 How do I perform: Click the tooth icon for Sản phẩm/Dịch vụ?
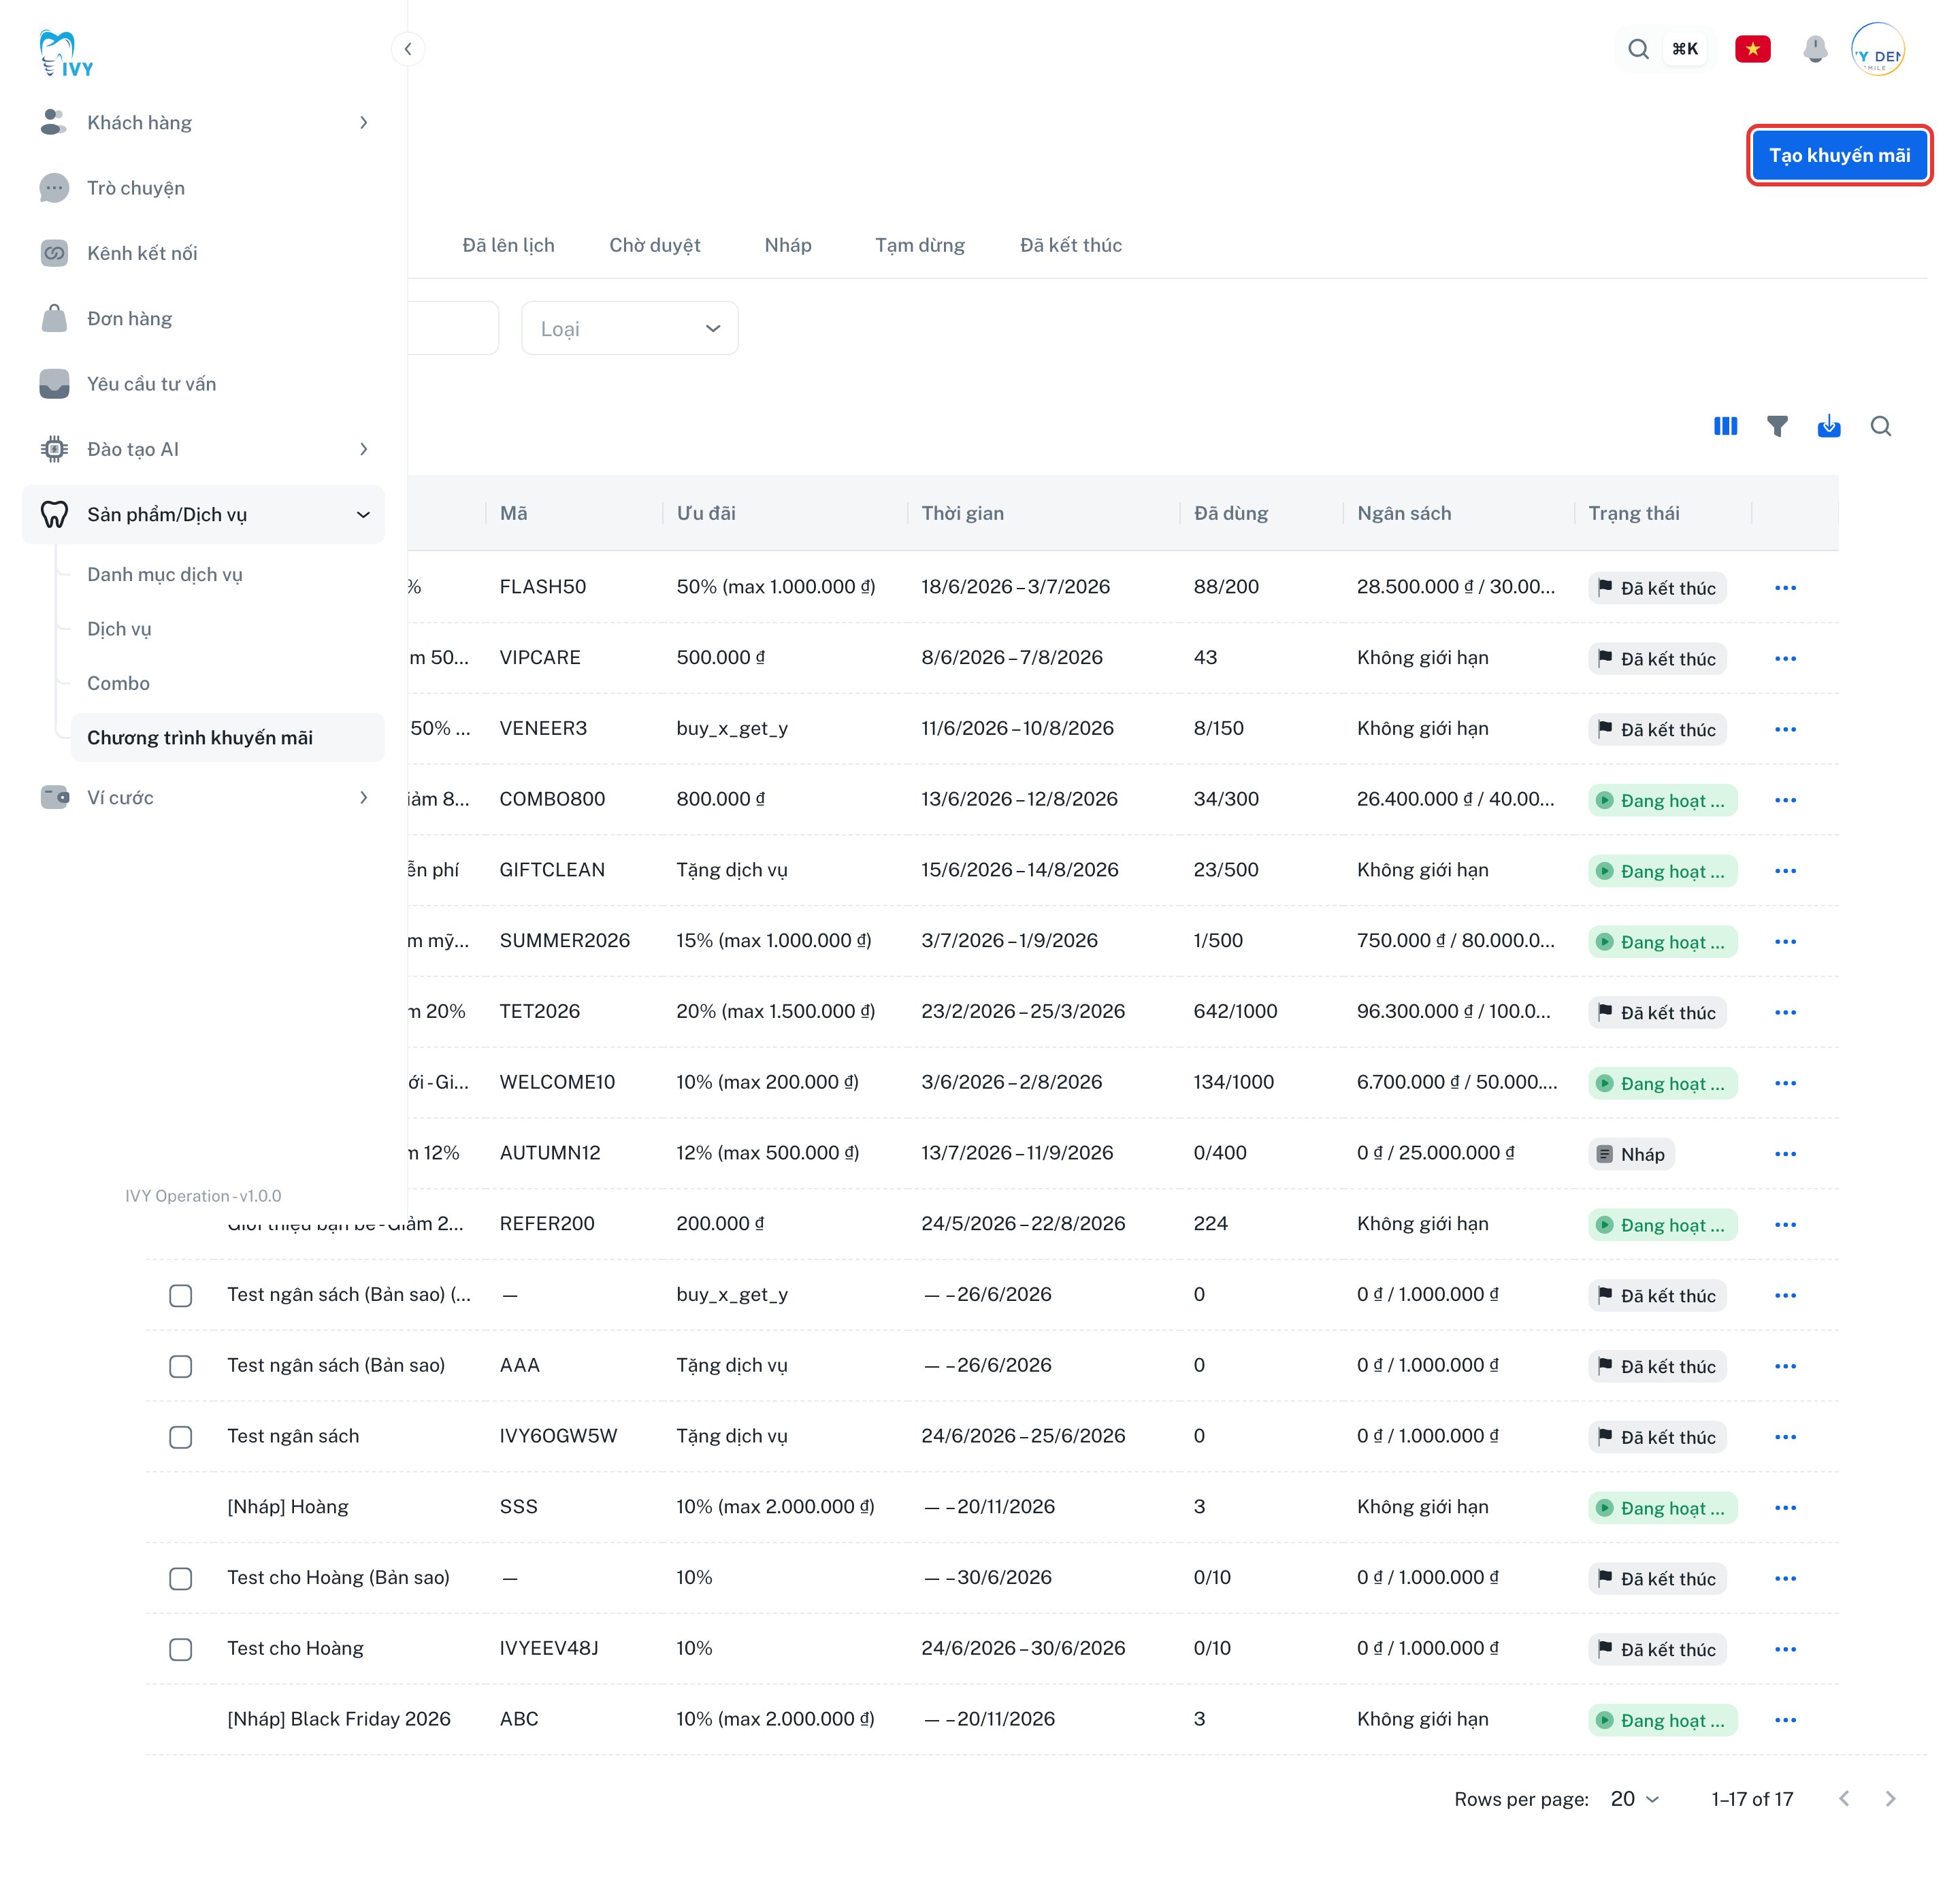pos(54,514)
